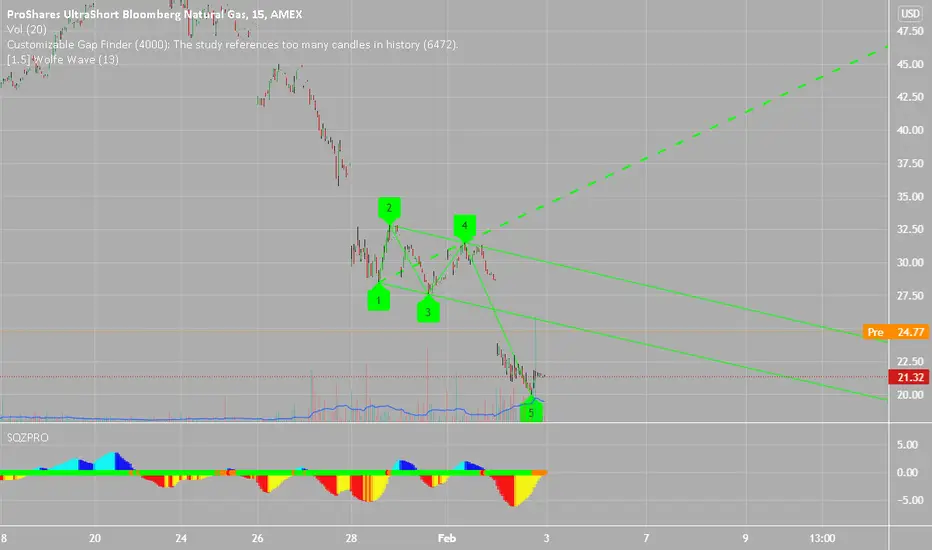Screen dimensions: 932x550
Task: Click the 26 date label on time axis
Action: [257, 538]
